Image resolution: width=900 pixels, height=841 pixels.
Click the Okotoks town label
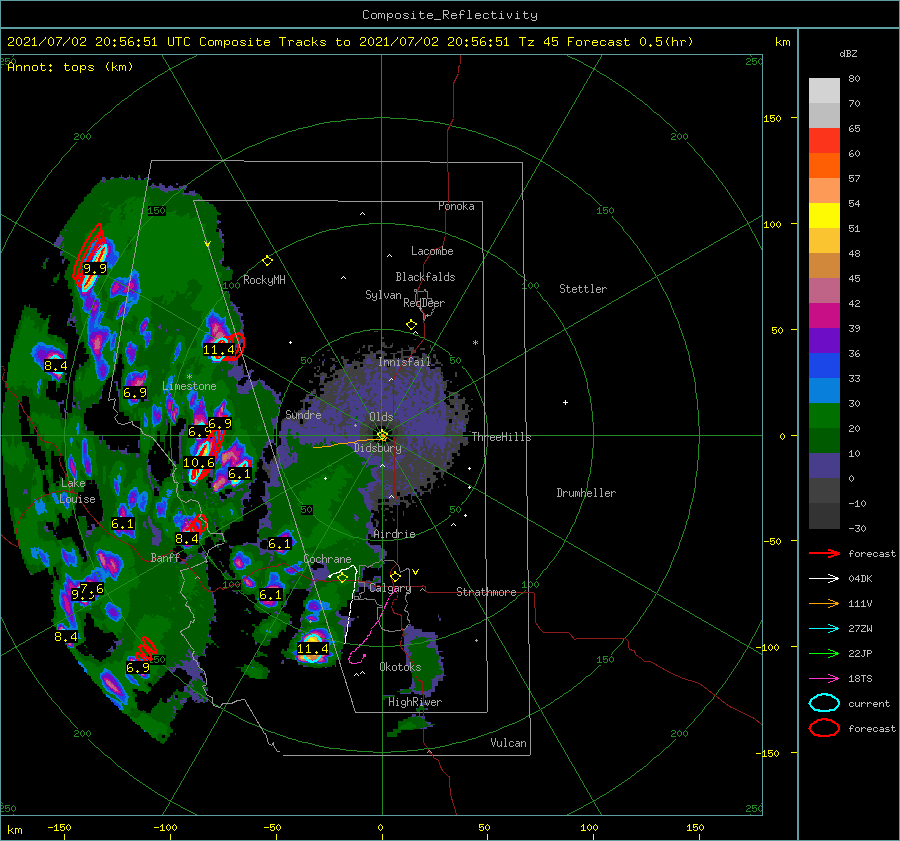(400, 666)
